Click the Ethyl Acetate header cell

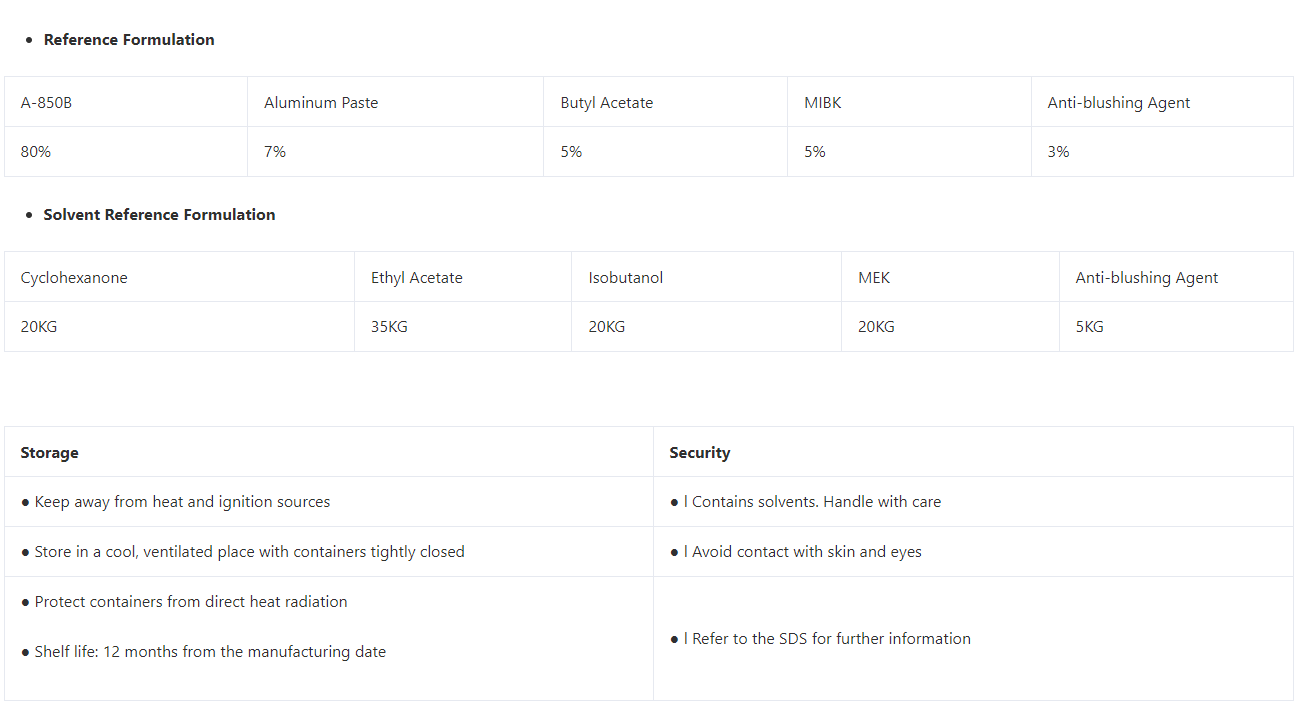(463, 277)
